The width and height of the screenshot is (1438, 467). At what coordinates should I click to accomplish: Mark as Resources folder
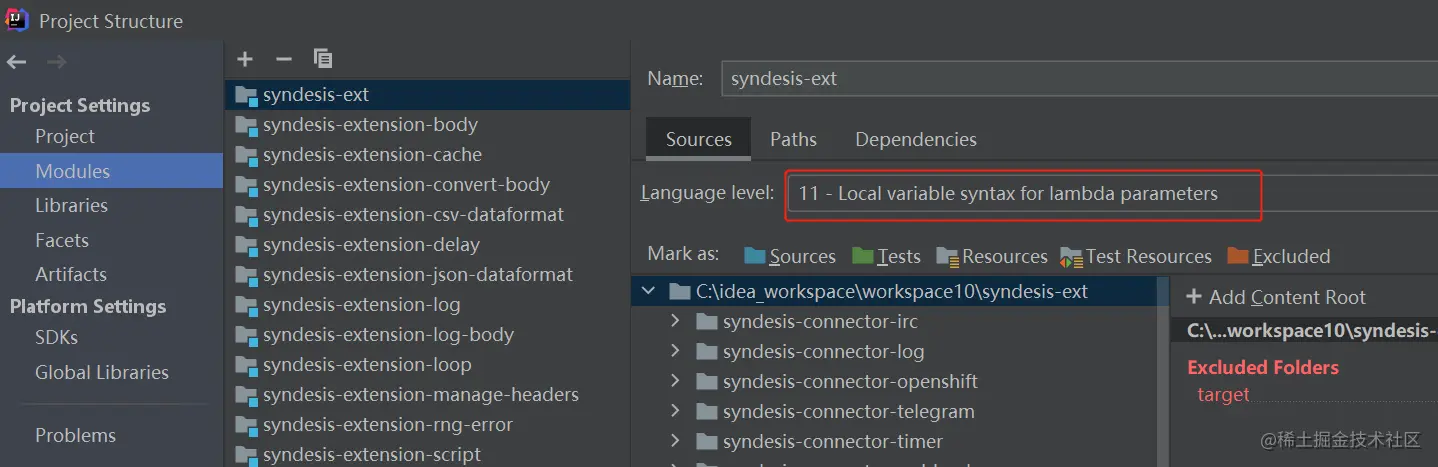pyautogui.click(x=992, y=257)
